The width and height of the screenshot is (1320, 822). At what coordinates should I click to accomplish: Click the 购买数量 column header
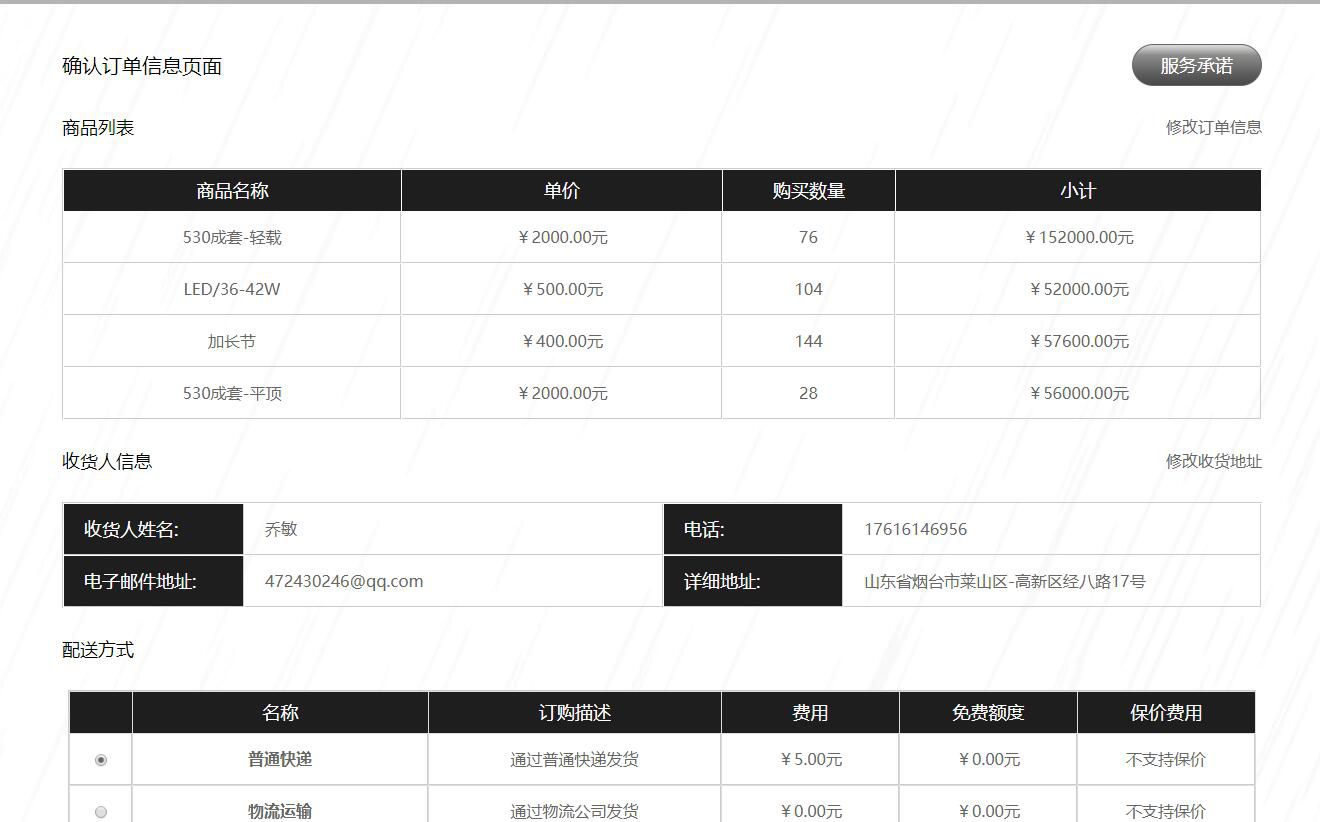click(808, 190)
